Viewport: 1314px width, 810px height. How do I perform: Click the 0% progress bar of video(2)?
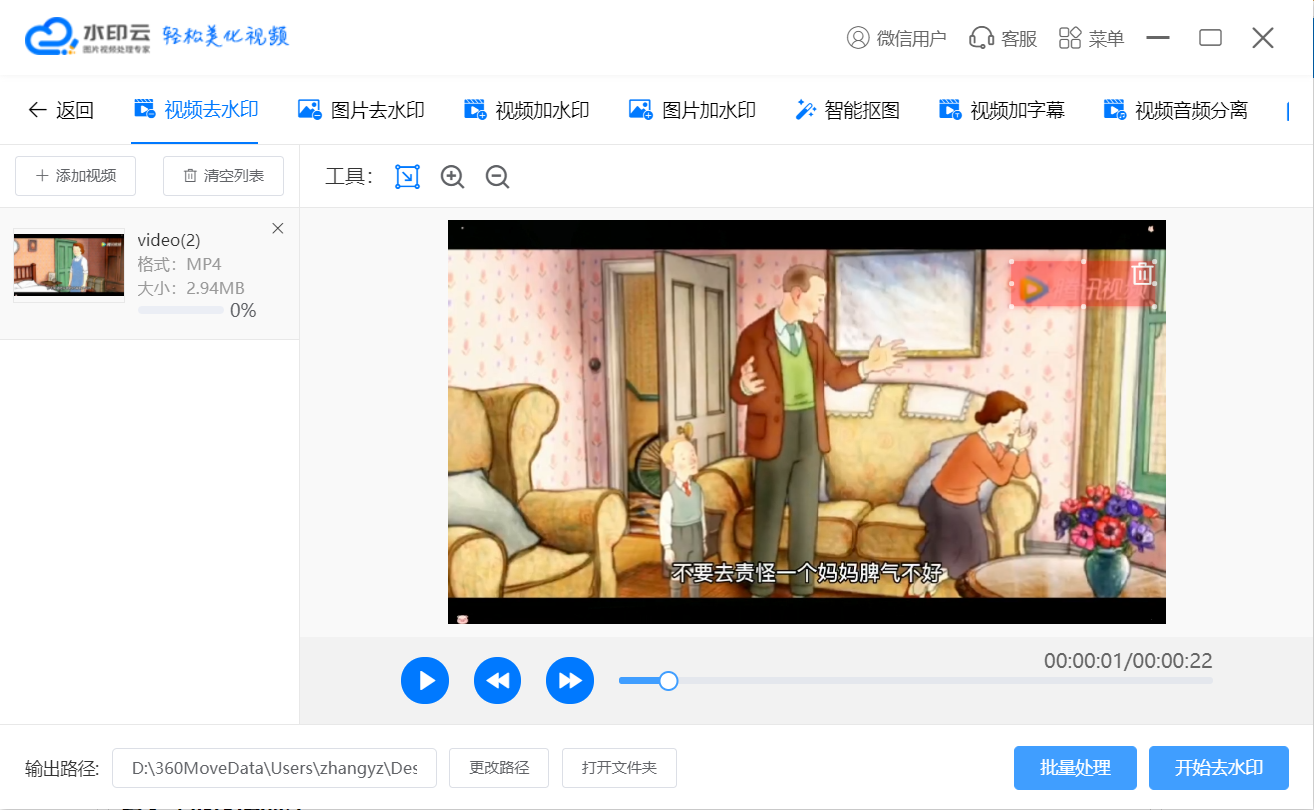tap(181, 310)
